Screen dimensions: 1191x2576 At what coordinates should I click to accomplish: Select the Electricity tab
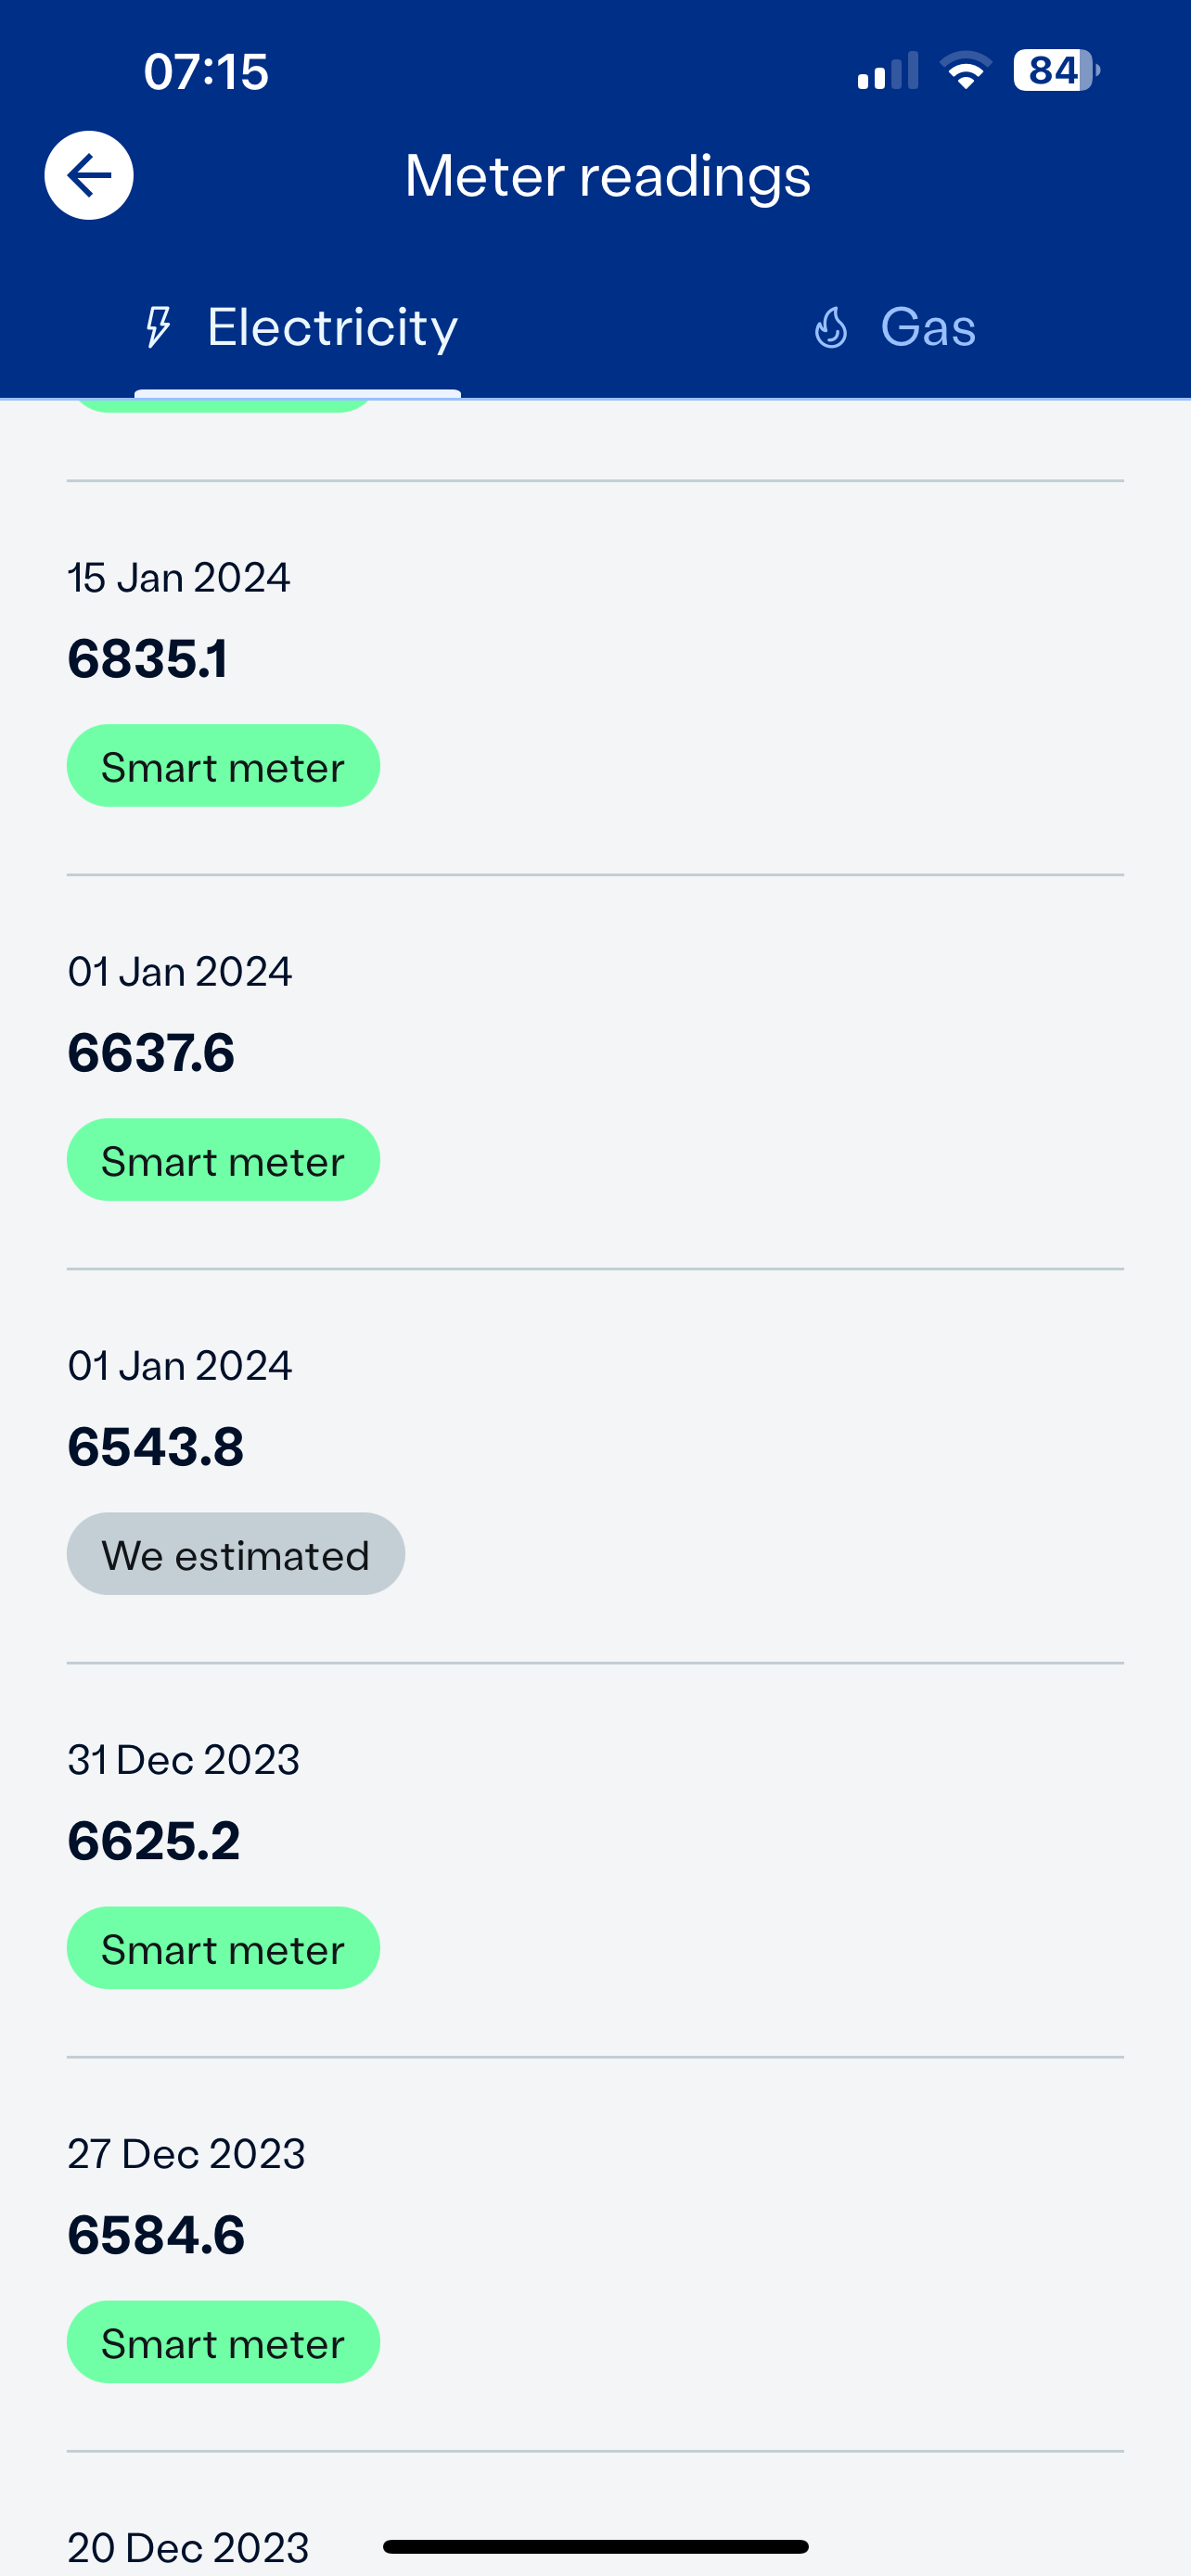pos(298,327)
